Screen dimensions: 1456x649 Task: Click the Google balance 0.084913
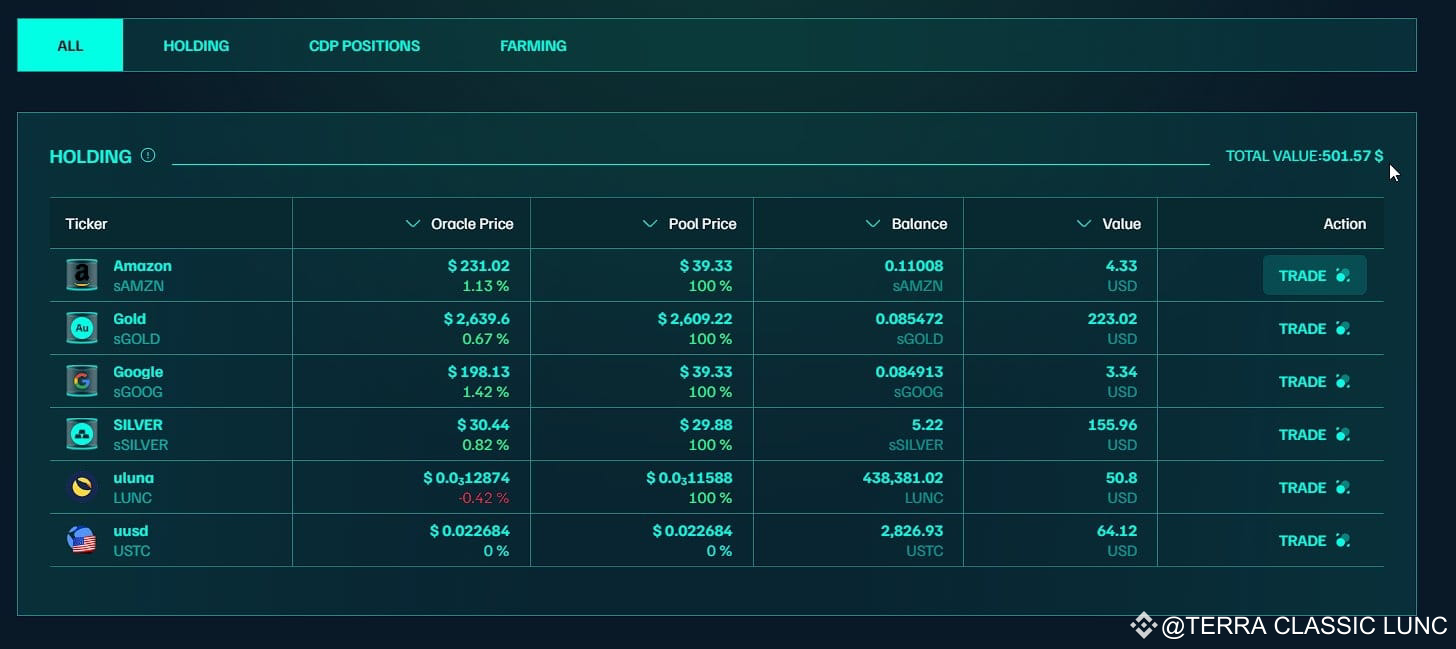pyautogui.click(x=909, y=372)
